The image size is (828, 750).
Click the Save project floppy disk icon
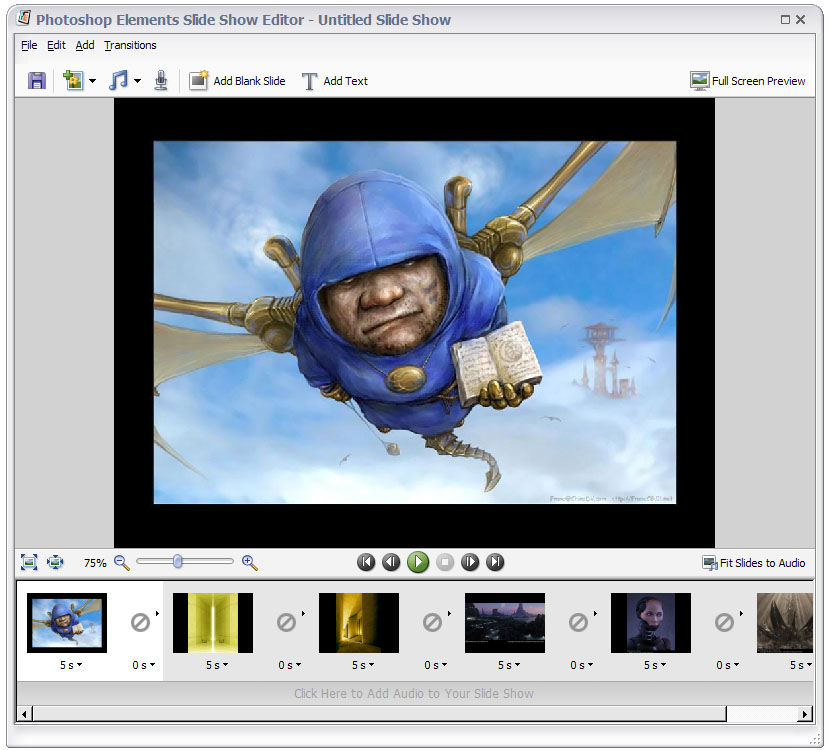37,81
